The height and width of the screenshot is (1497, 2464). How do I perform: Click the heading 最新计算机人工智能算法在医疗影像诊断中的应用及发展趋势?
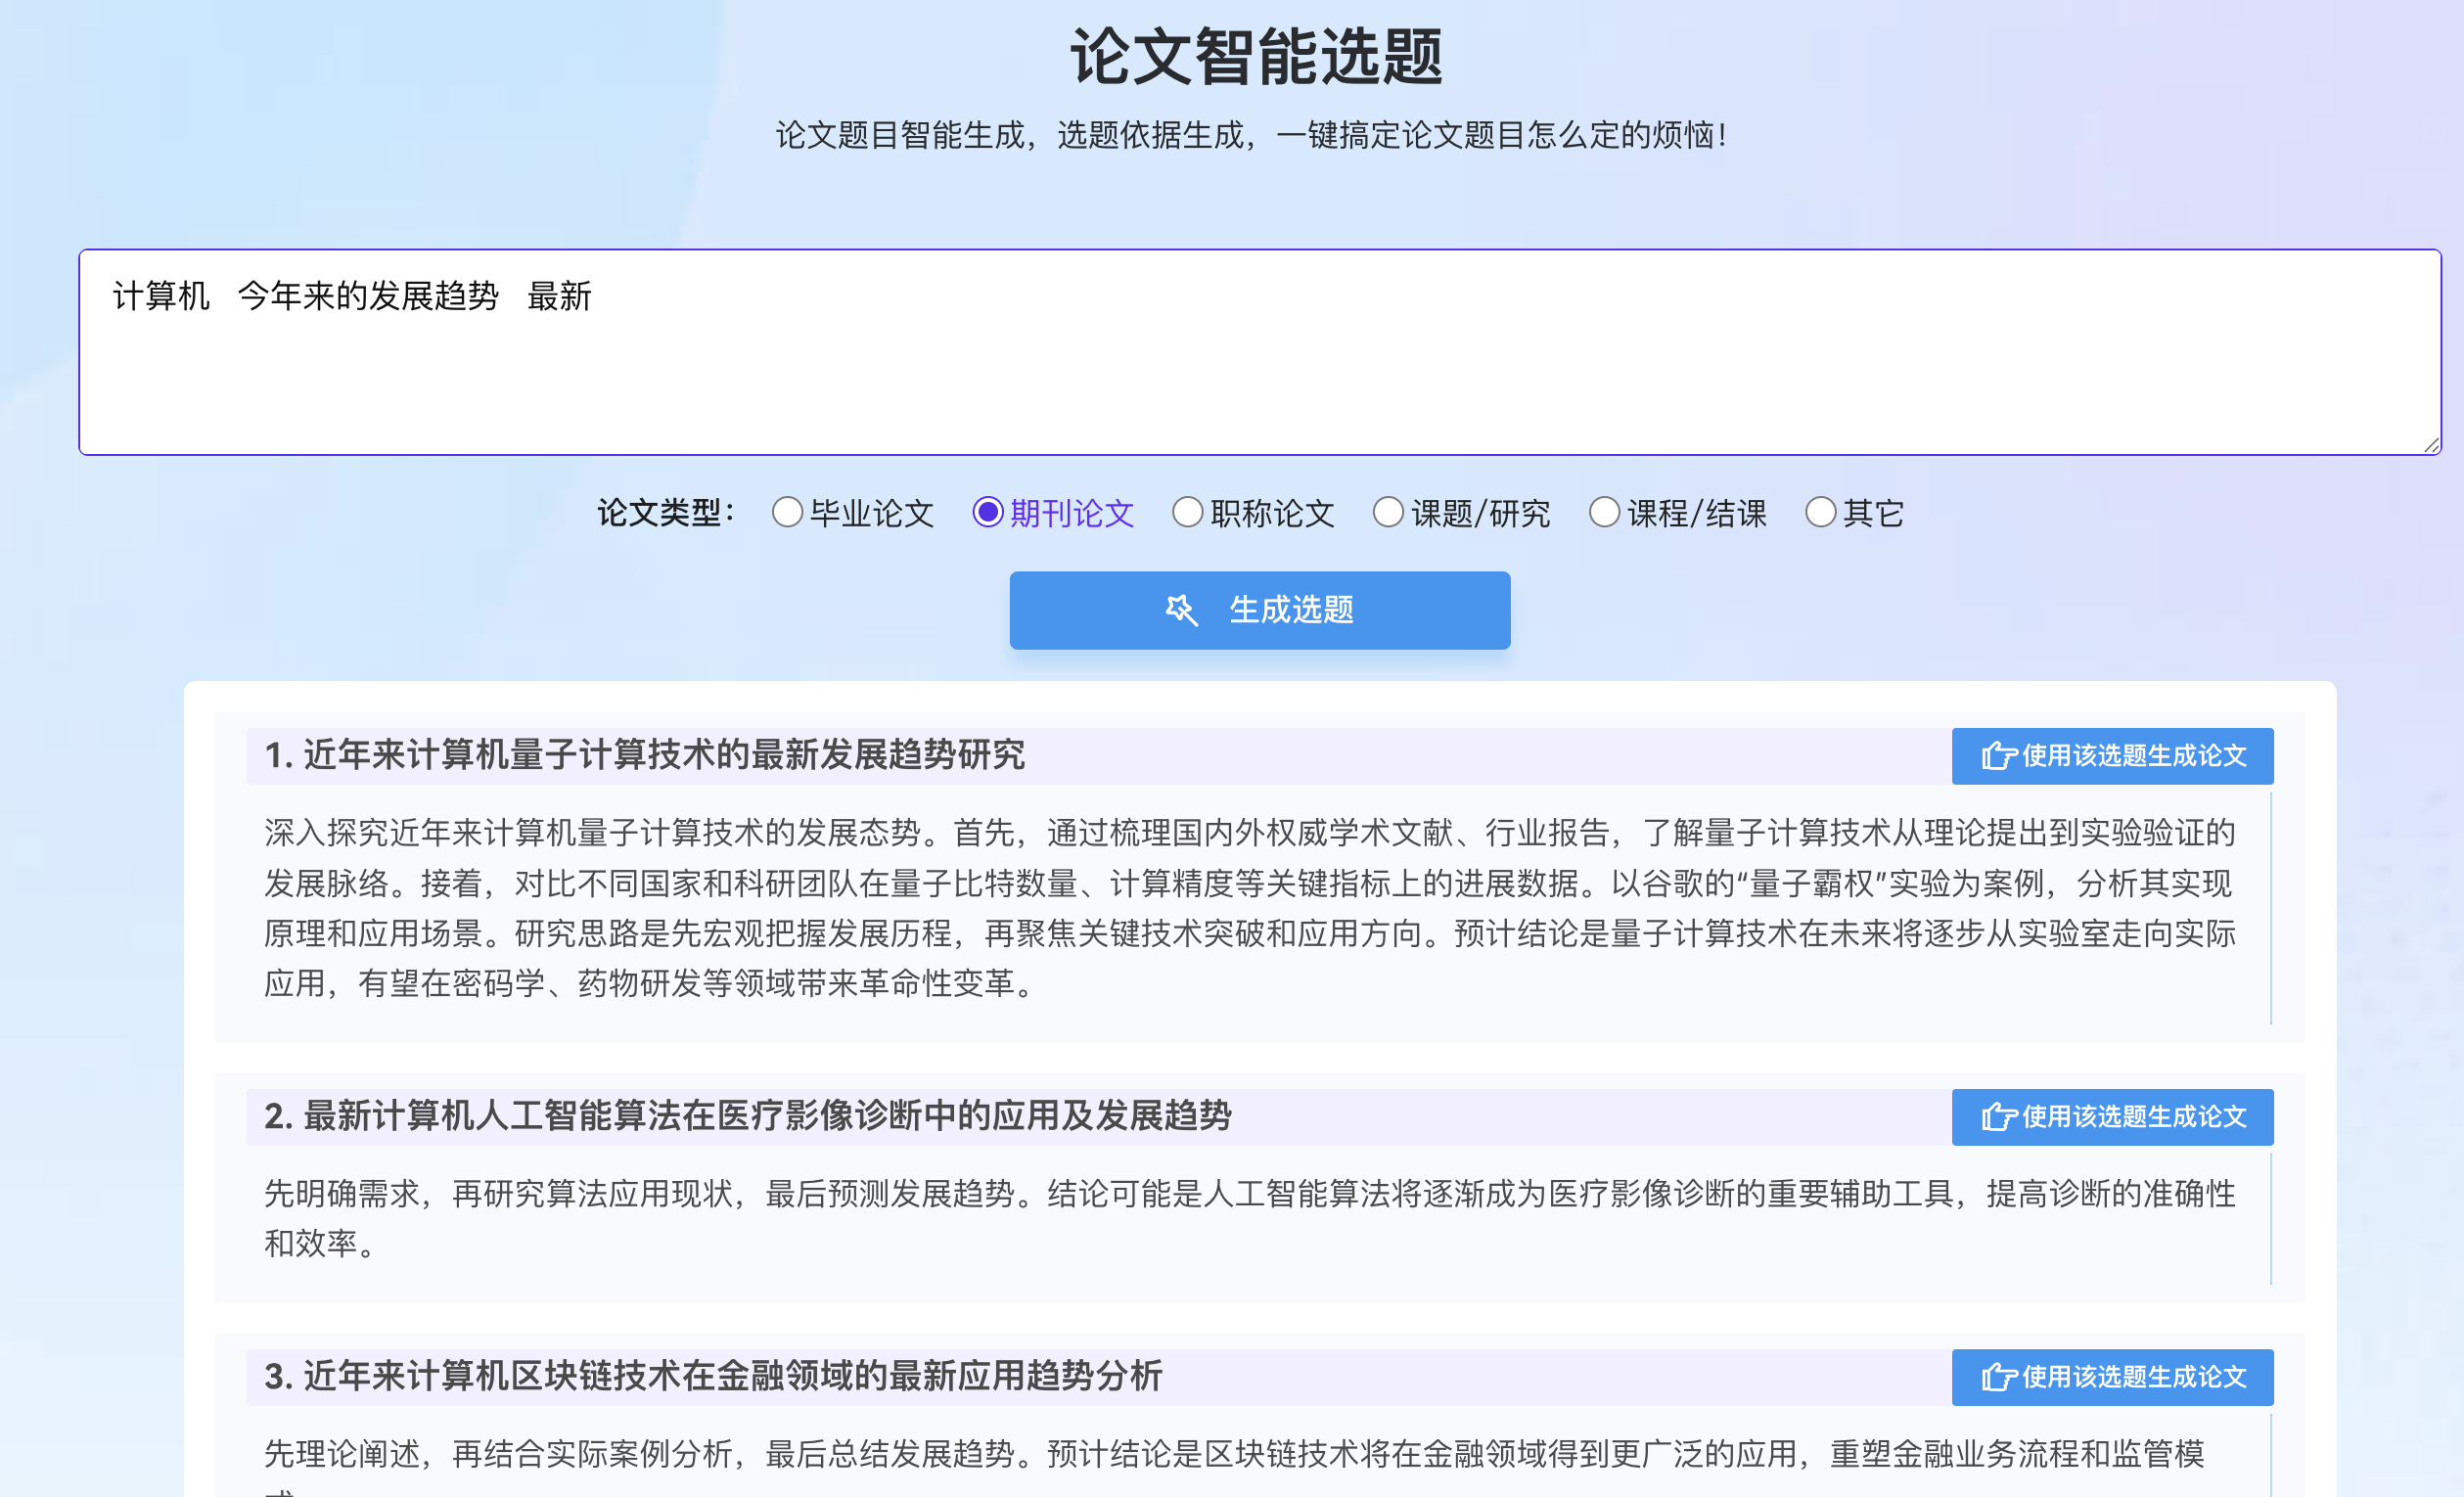click(x=747, y=1116)
